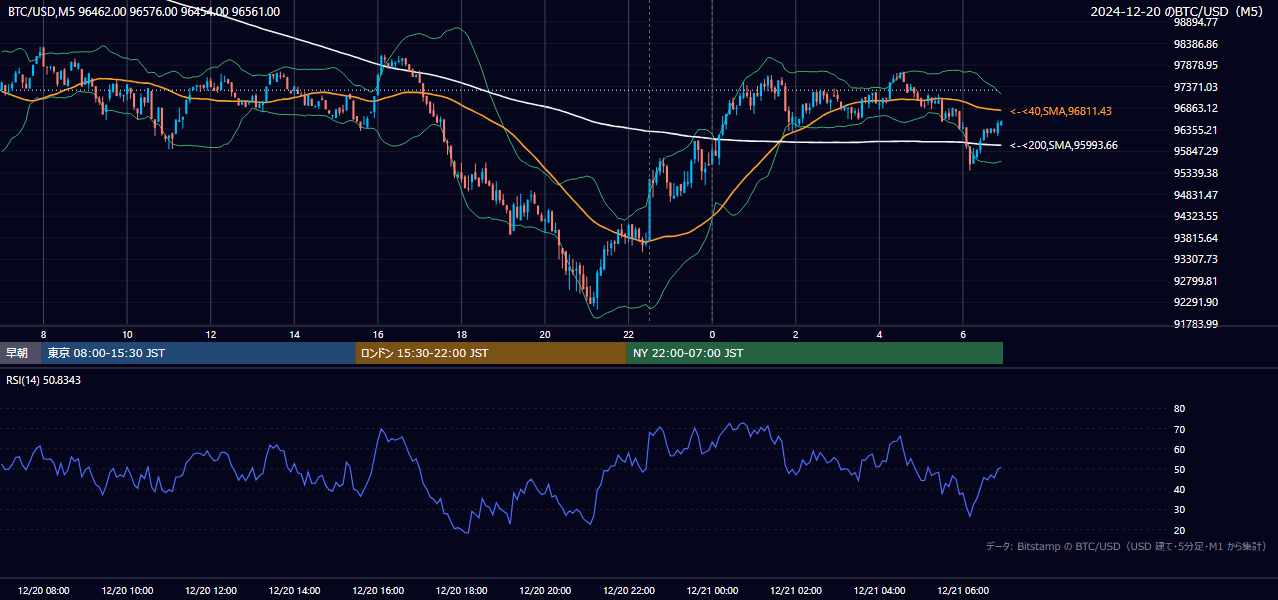Click the bottom date label 12/21 00:00
1278x600 pixels.
[x=712, y=591]
